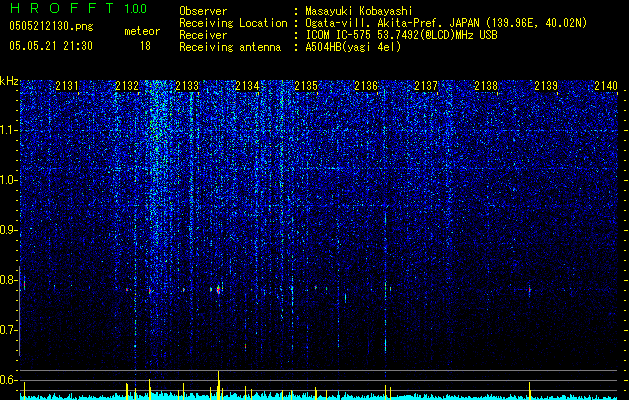The width and height of the screenshot is (629, 400).
Task: Click the 2135 time tick label
Action: coord(306,86)
